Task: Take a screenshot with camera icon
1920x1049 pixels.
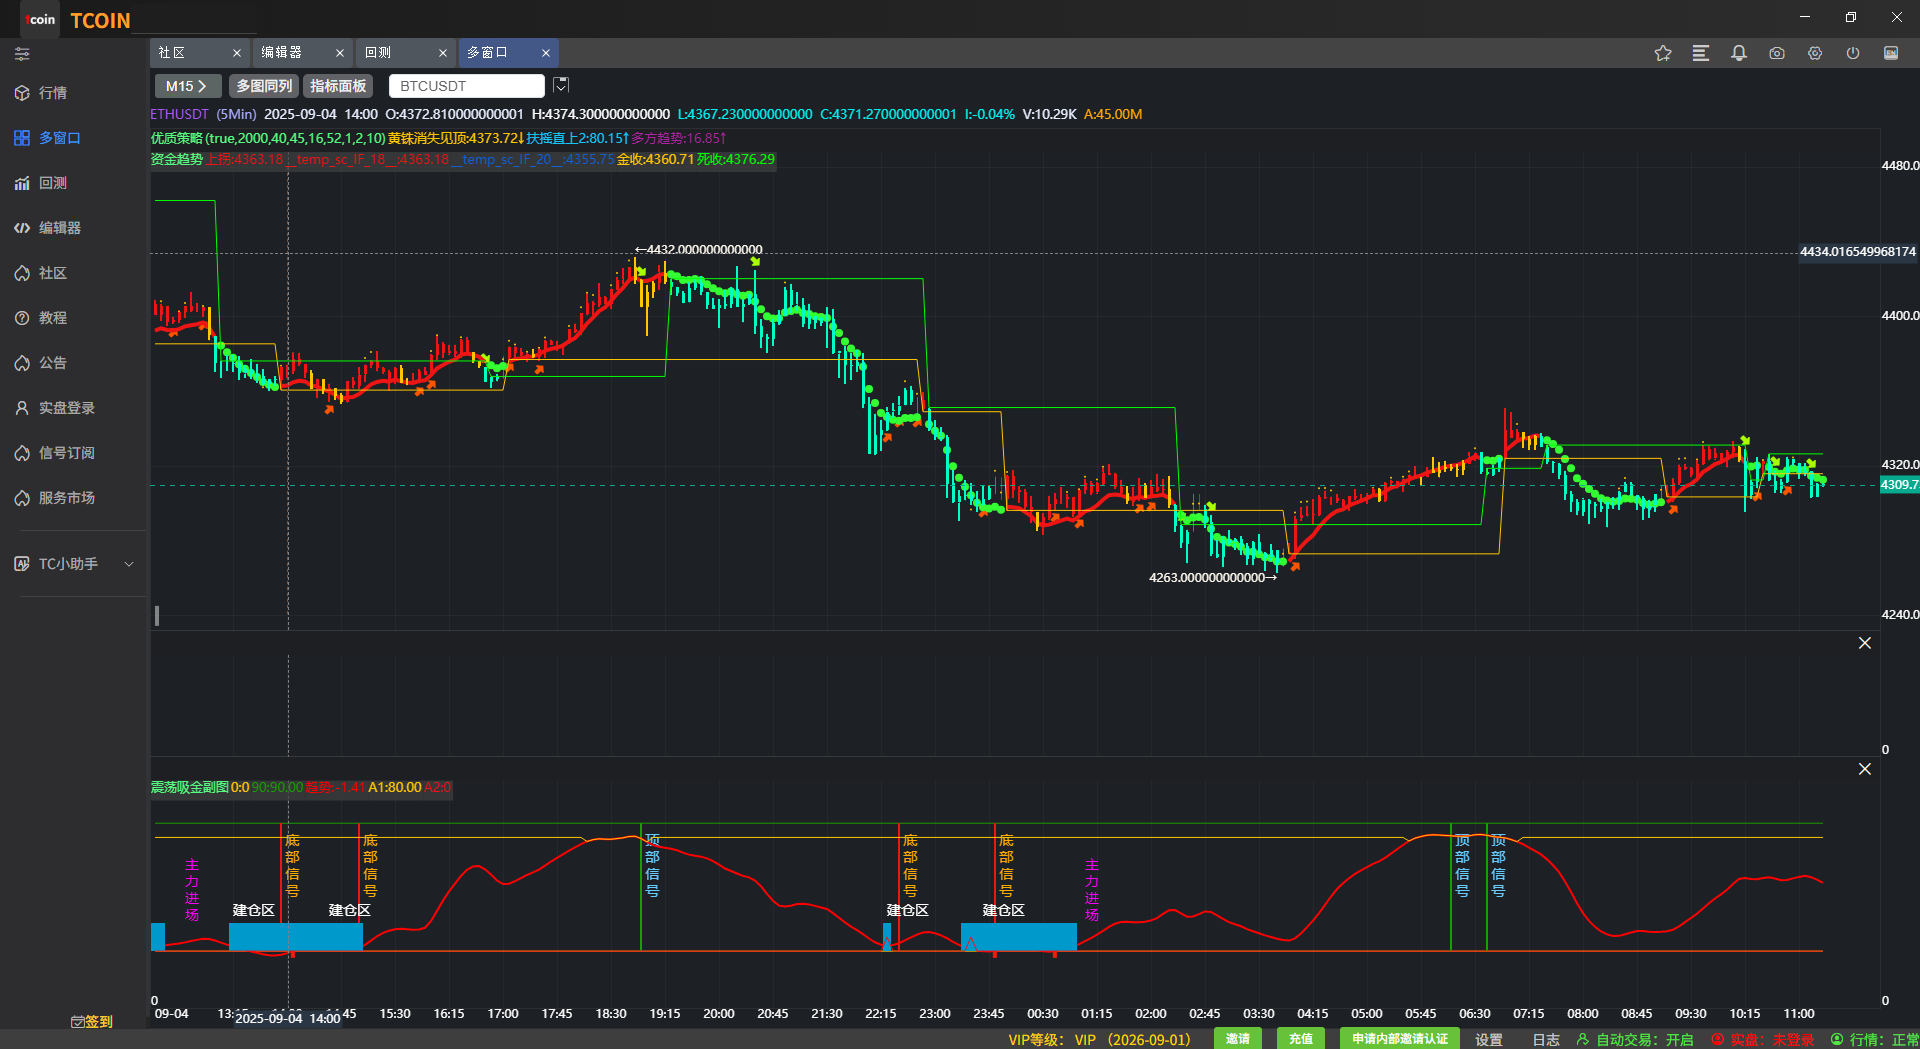Action: pos(1777,53)
